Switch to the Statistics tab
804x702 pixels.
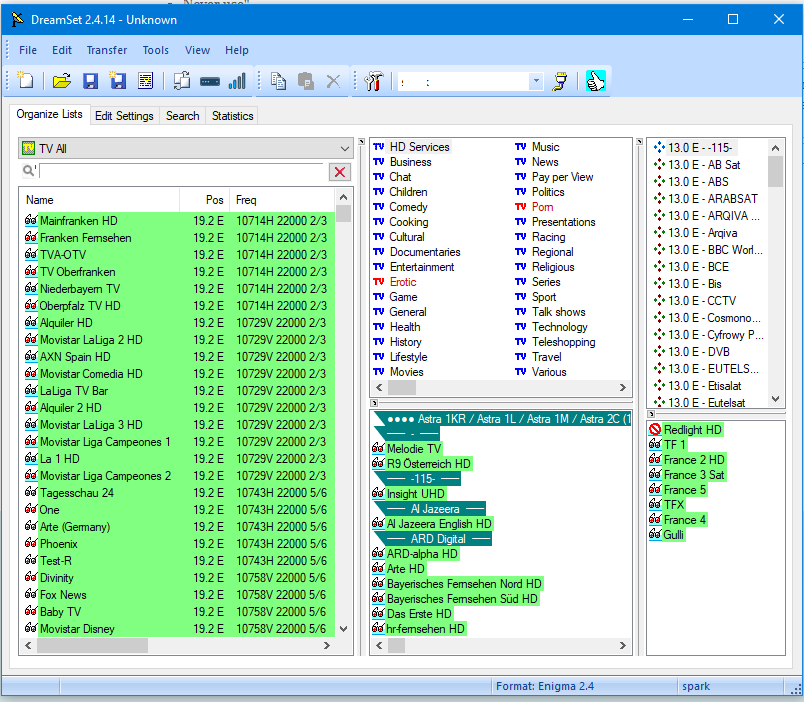coord(232,116)
